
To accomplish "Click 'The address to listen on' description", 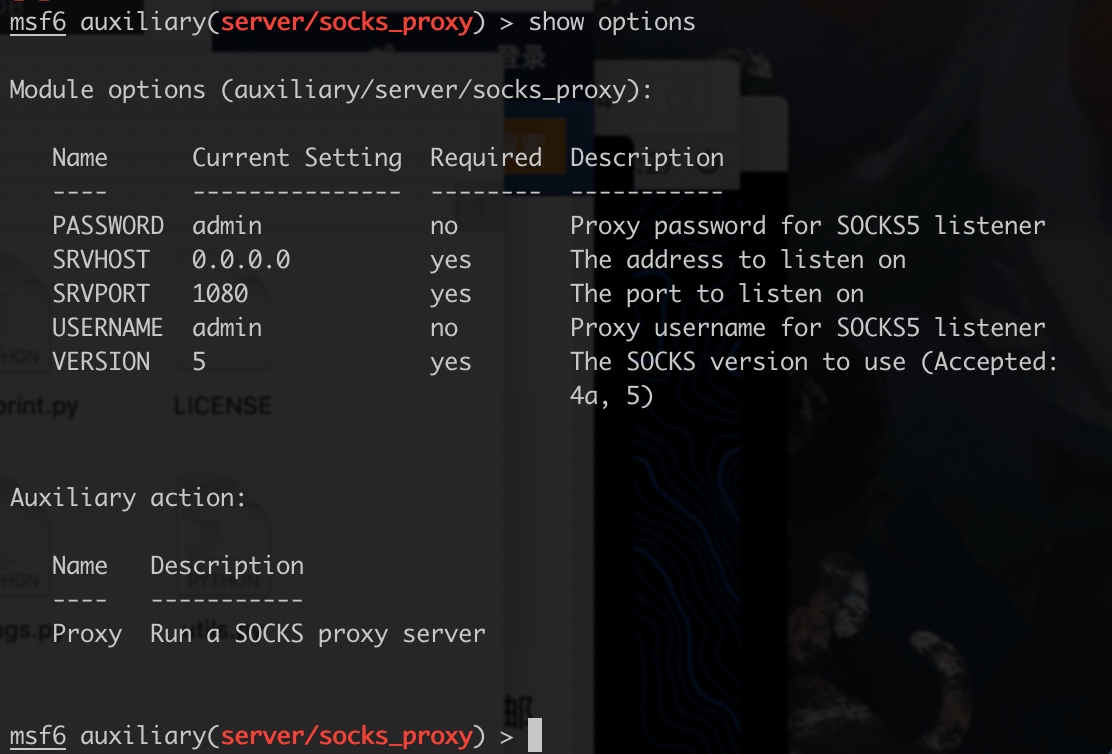I will (738, 260).
